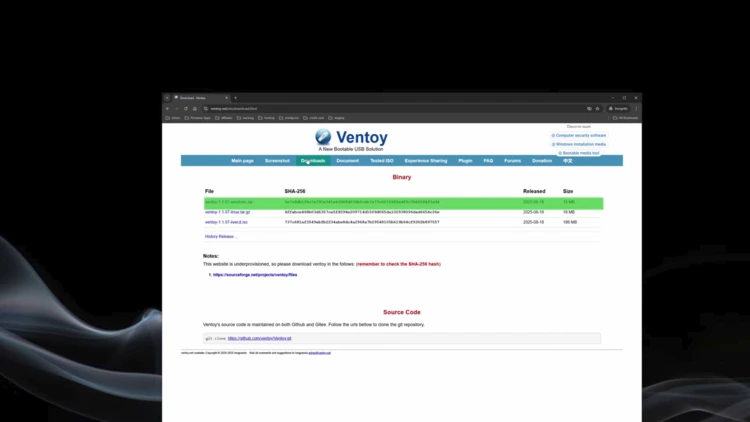Screen dimensions: 750x422
Task: Click "remember to check the SHA-256 hash" text
Action: (398, 264)
